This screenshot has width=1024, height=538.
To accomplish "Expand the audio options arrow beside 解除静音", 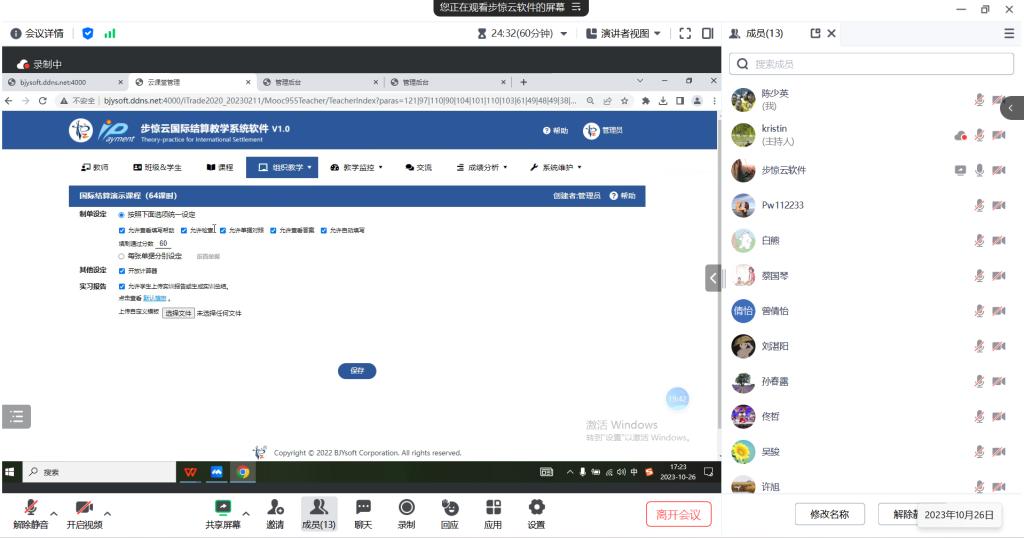I will [x=54, y=514].
